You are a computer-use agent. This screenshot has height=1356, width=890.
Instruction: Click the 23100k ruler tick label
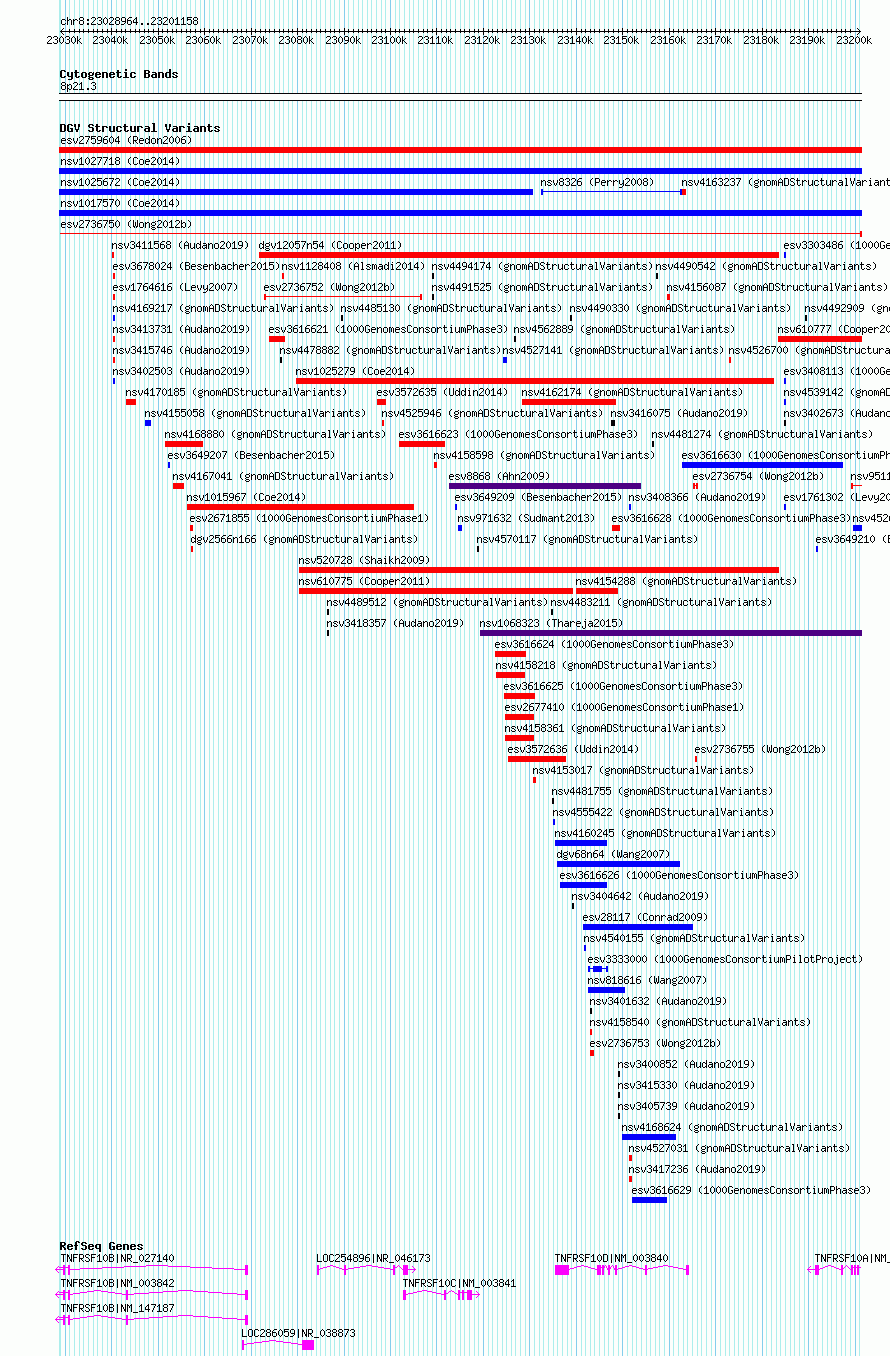[x=389, y=40]
